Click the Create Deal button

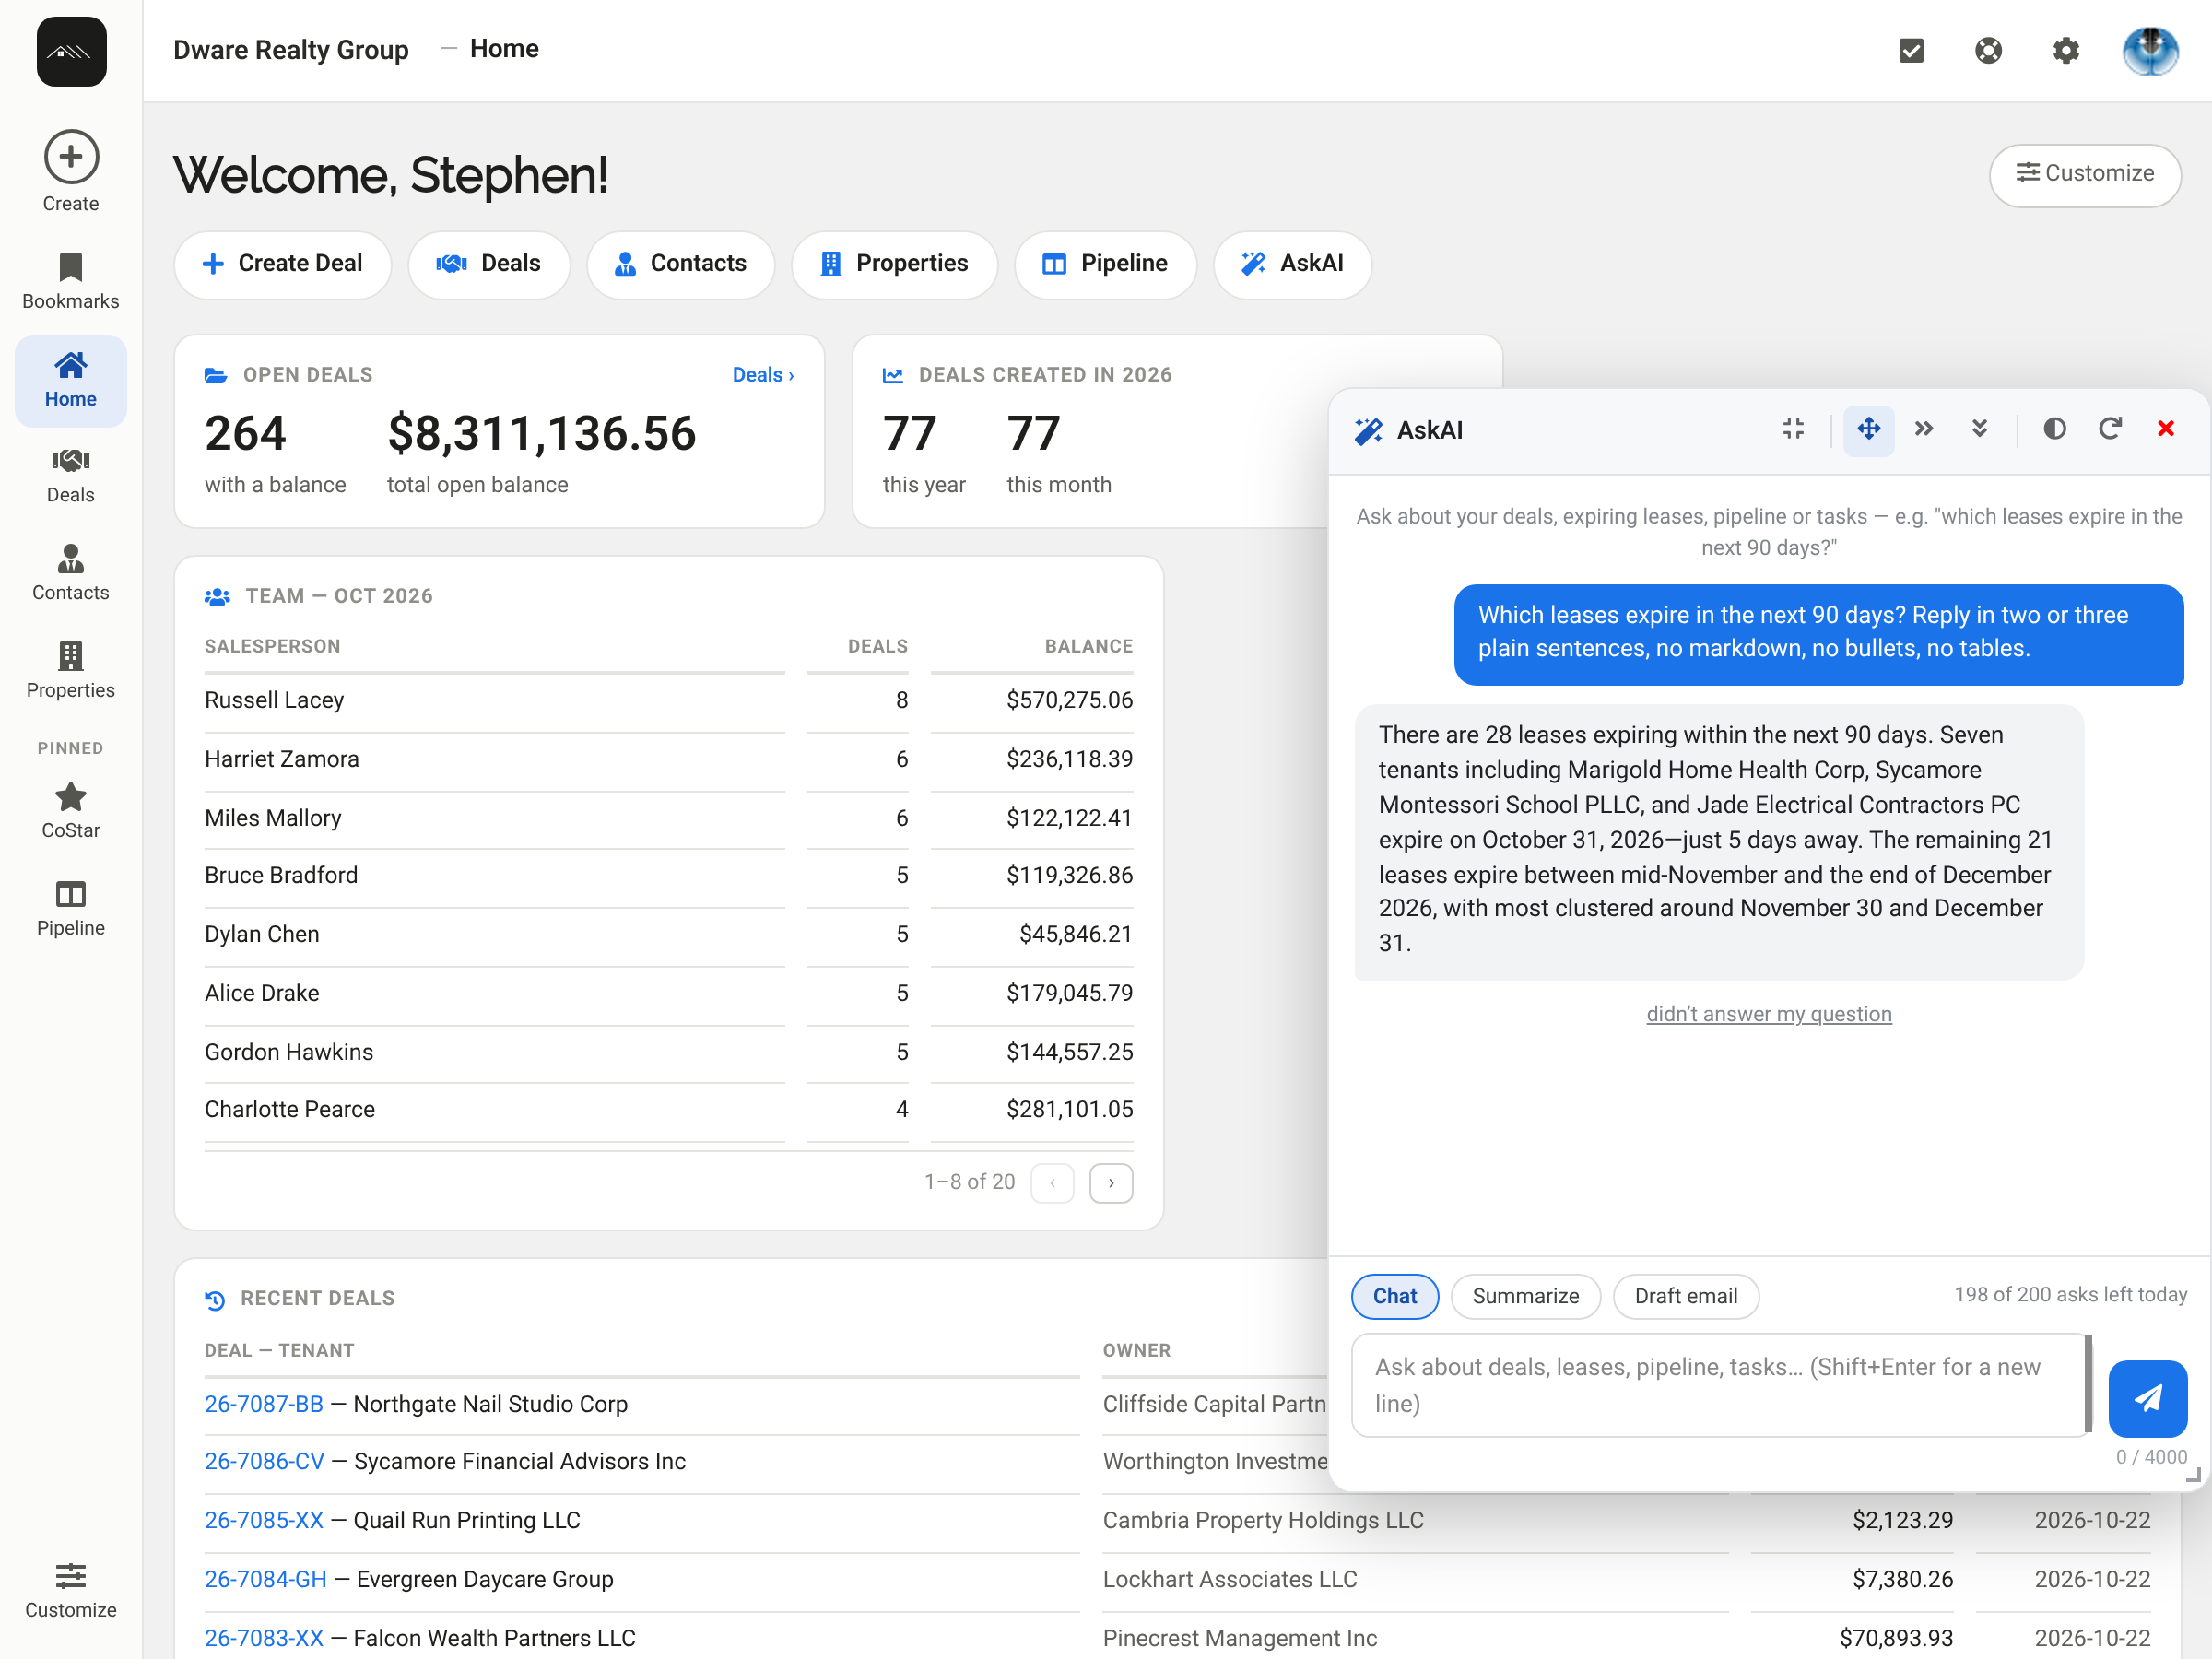[282, 264]
